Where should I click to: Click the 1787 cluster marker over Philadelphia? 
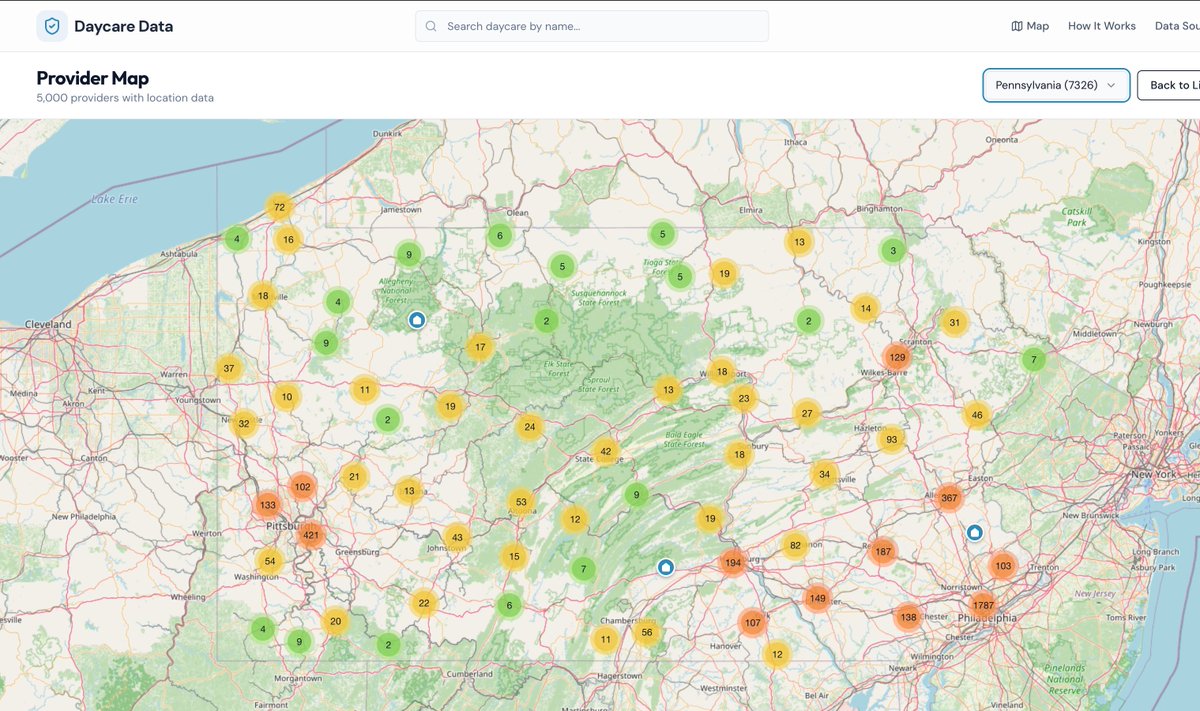(x=983, y=604)
